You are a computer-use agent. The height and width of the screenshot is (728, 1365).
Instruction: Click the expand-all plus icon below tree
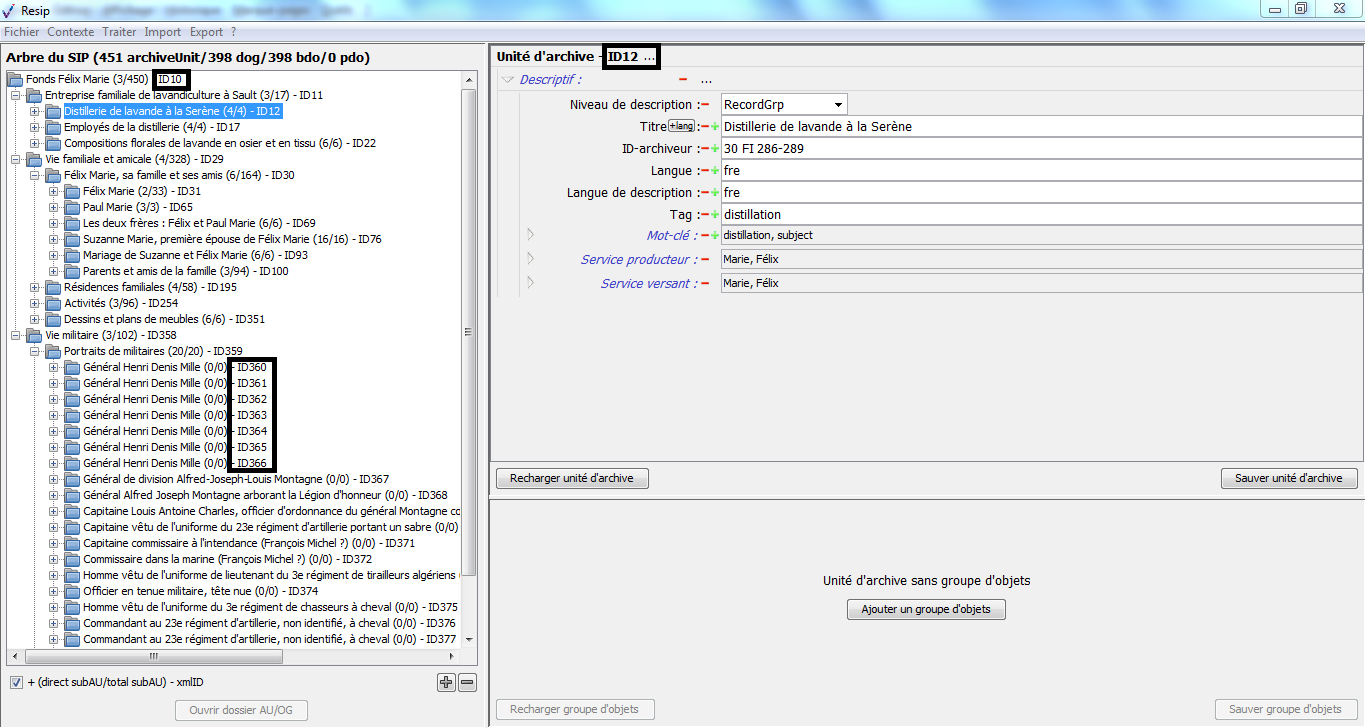(x=446, y=683)
